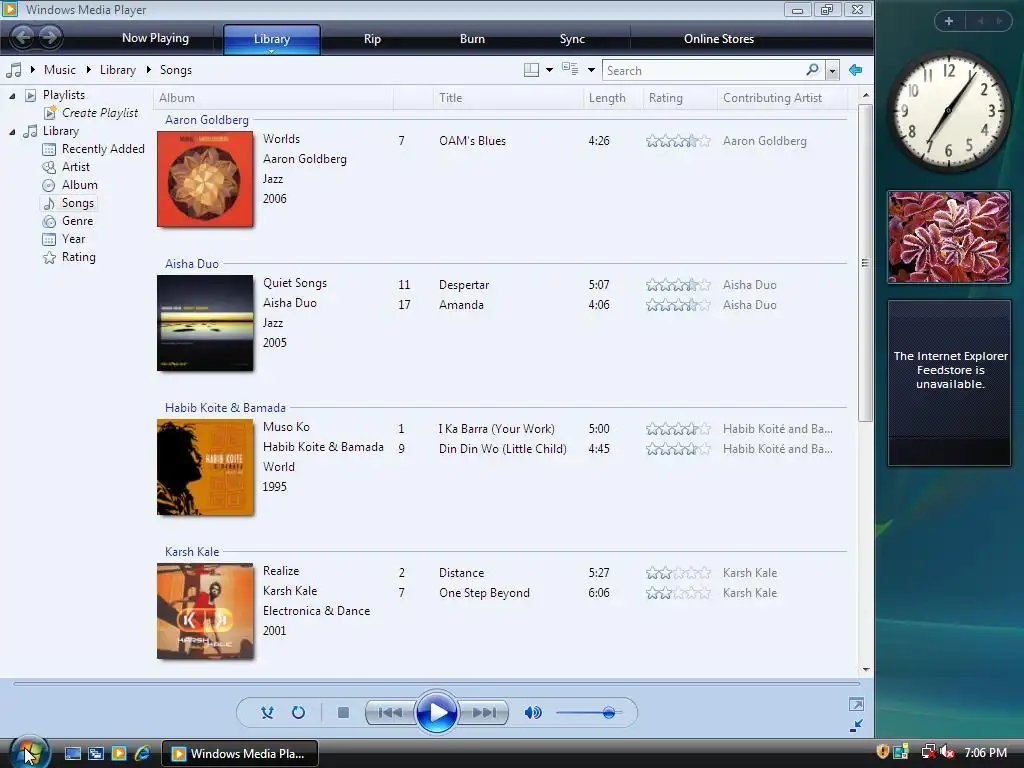
Task: Click in the Search box
Action: (x=704, y=71)
